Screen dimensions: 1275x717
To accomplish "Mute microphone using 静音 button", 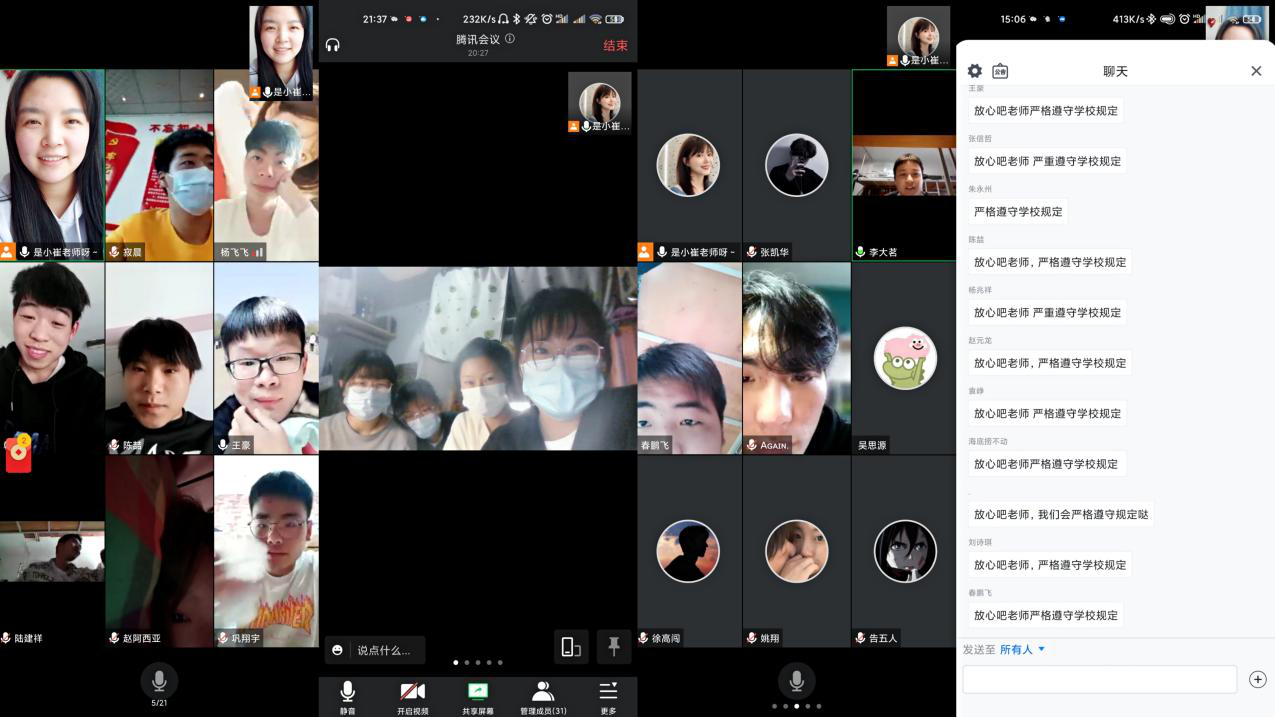I will (x=347, y=696).
